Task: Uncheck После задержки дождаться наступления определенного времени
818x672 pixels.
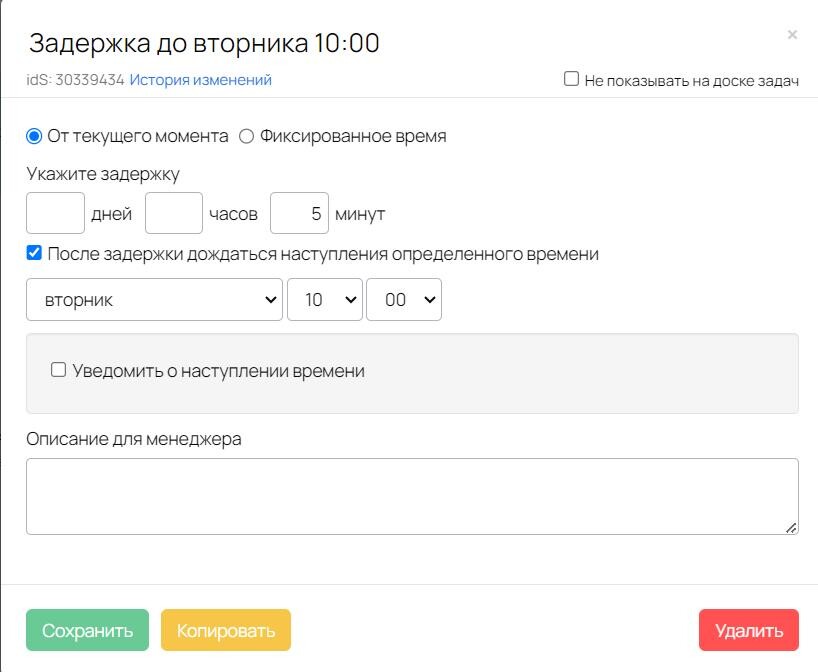Action: click(x=34, y=254)
